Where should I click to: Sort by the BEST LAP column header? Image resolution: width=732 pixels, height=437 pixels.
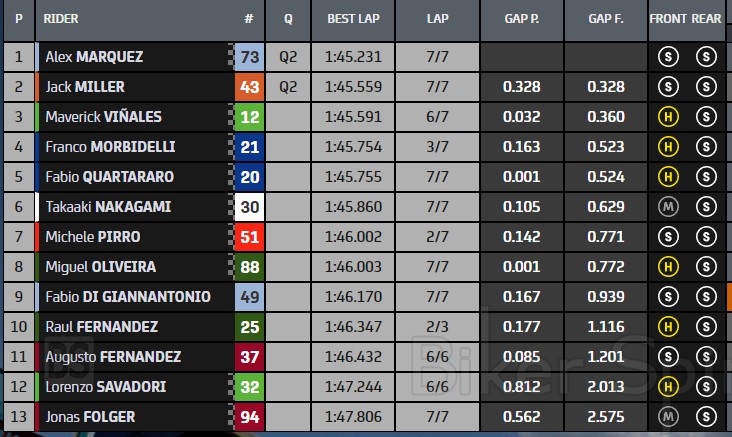click(354, 19)
